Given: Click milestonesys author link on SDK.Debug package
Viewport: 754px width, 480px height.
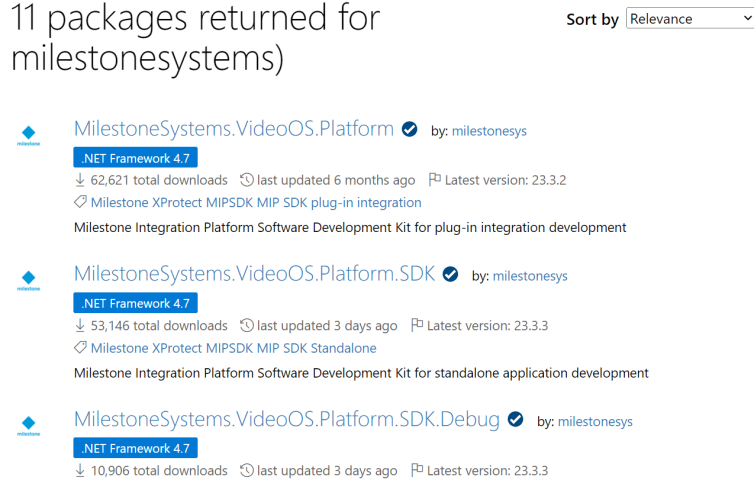Looking at the screenshot, I should pos(595,422).
